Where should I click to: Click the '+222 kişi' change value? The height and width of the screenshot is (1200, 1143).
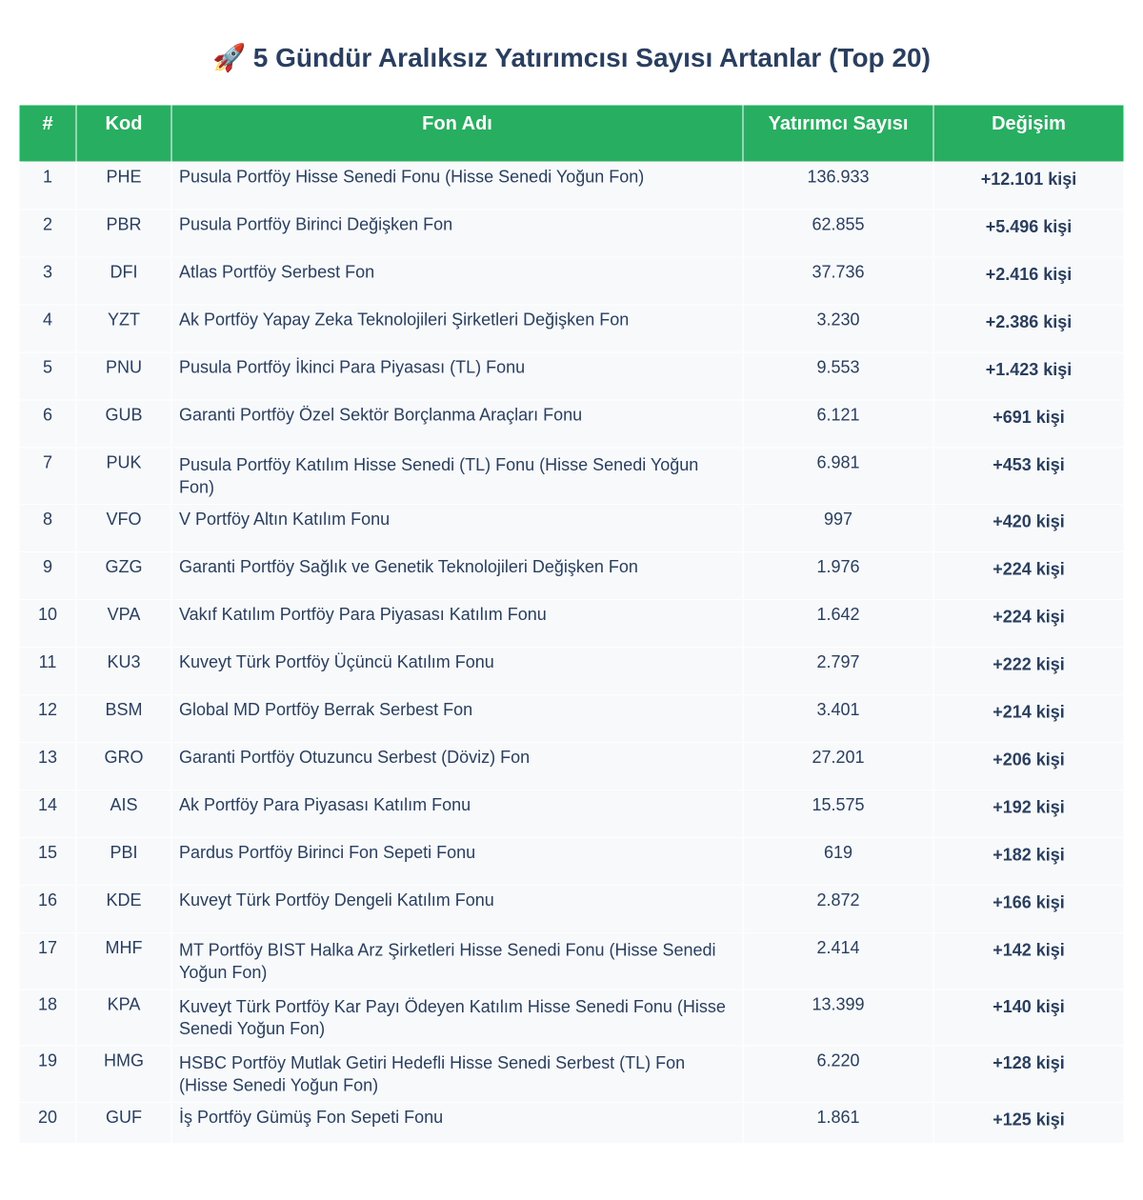1028,664
